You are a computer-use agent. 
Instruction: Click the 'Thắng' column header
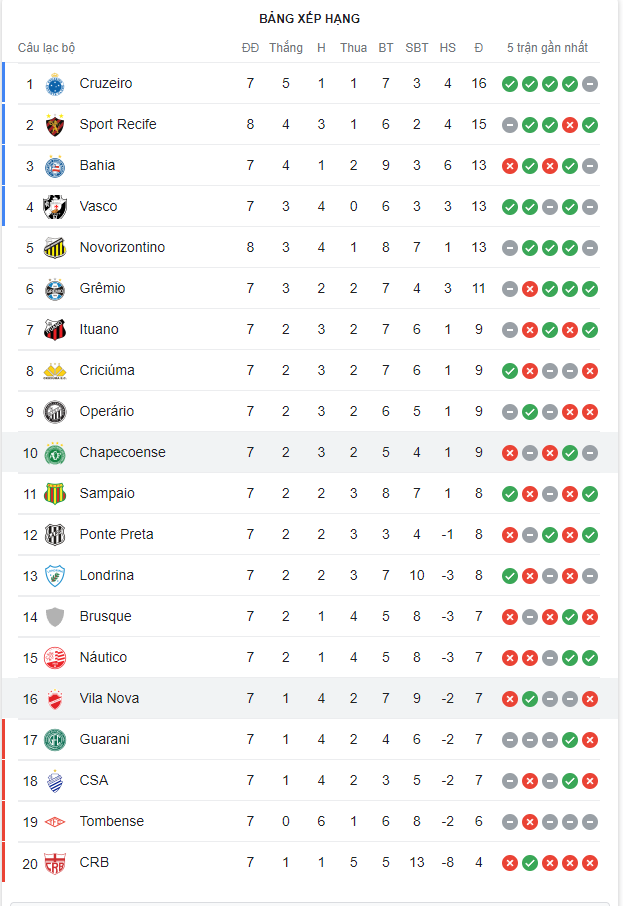[x=286, y=48]
